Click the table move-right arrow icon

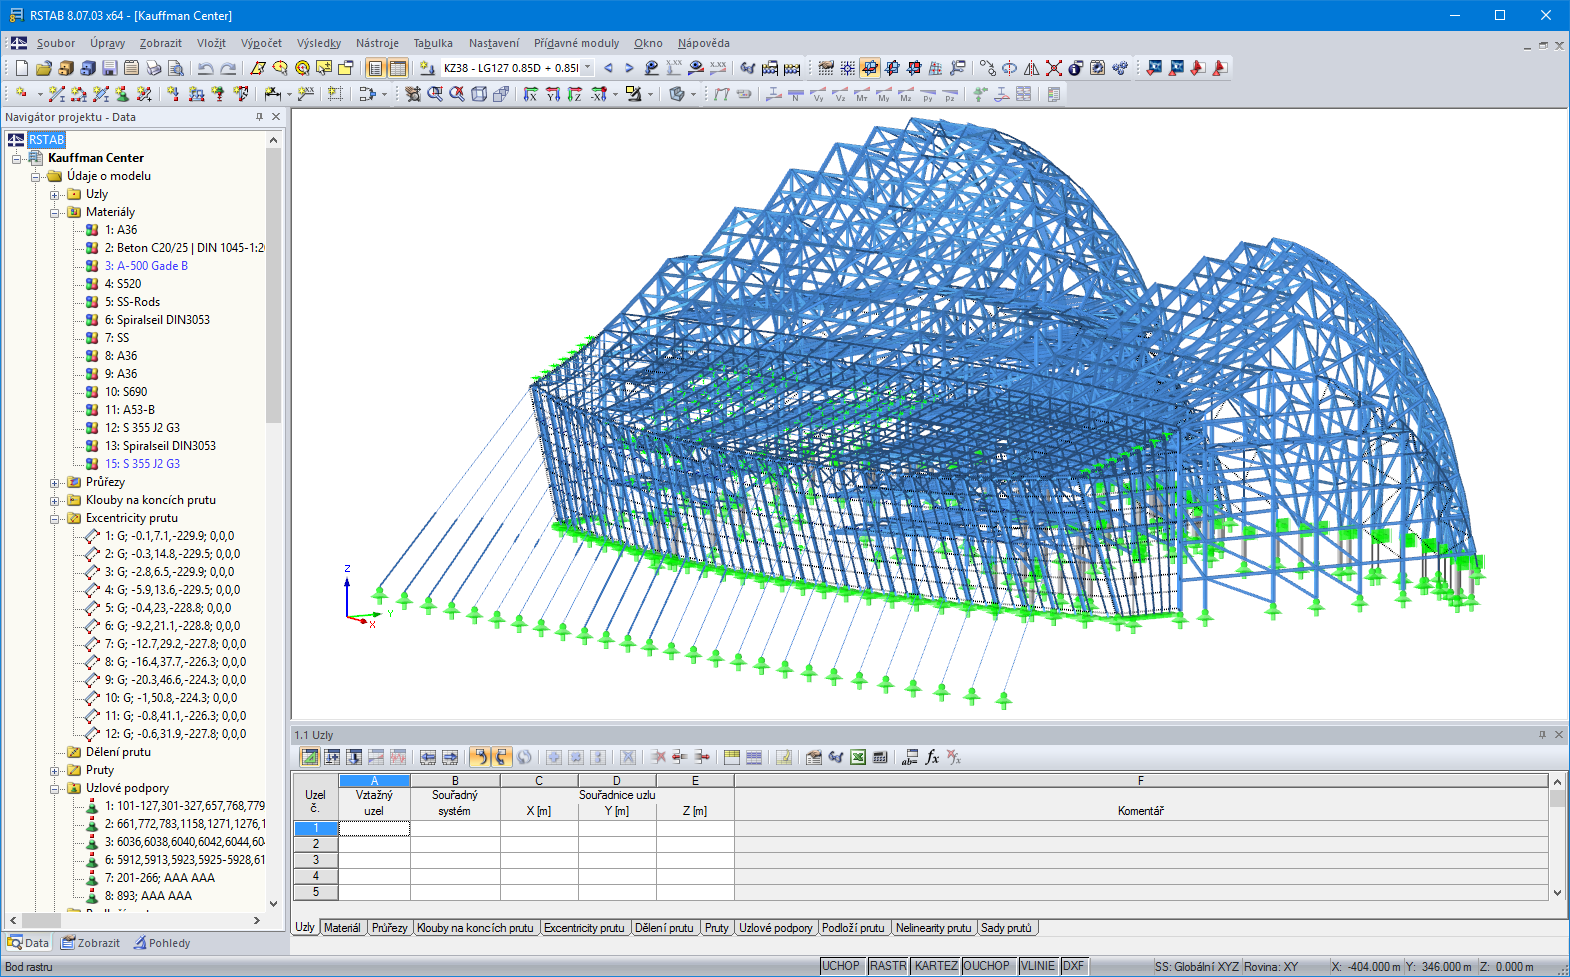pos(450,757)
